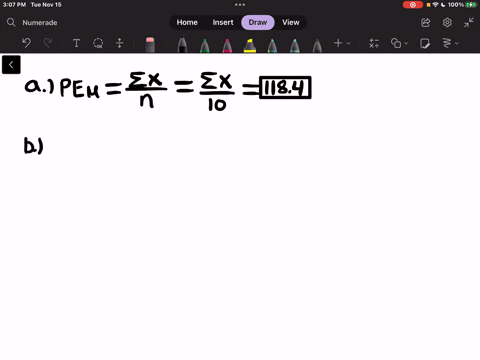Tap the Tue Nov 15 status bar date
Screen dimensions: 480x360
(46, 5)
